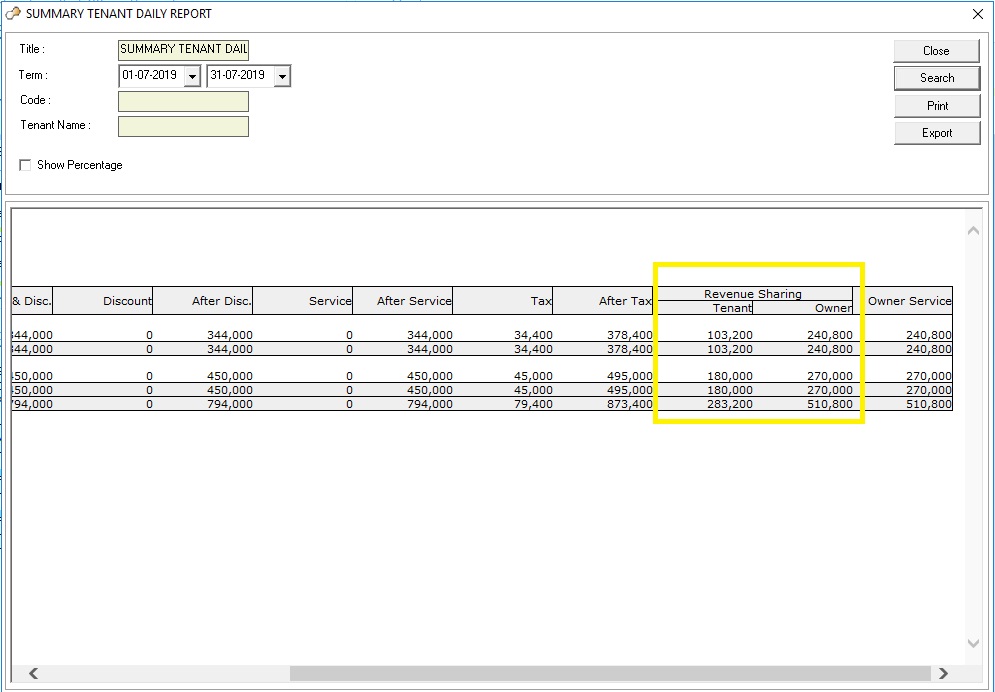Open the start date dropdown arrow
The height and width of the screenshot is (692, 995).
pos(193,76)
